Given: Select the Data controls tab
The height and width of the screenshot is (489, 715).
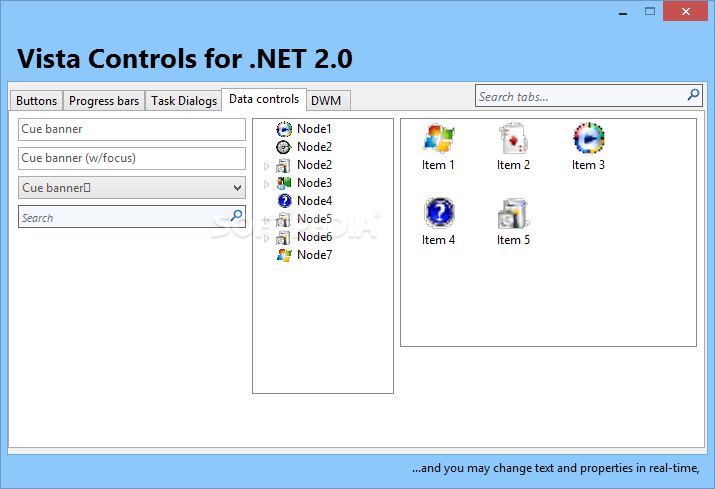Looking at the screenshot, I should [x=264, y=99].
